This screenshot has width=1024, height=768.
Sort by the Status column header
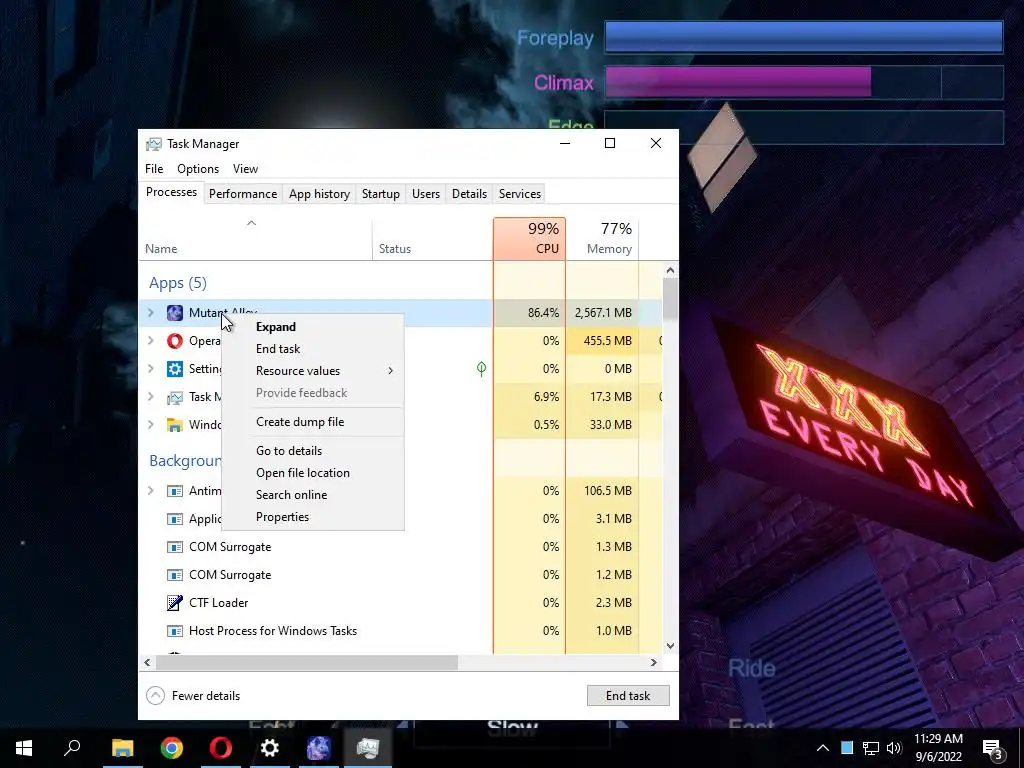pyautogui.click(x=432, y=239)
